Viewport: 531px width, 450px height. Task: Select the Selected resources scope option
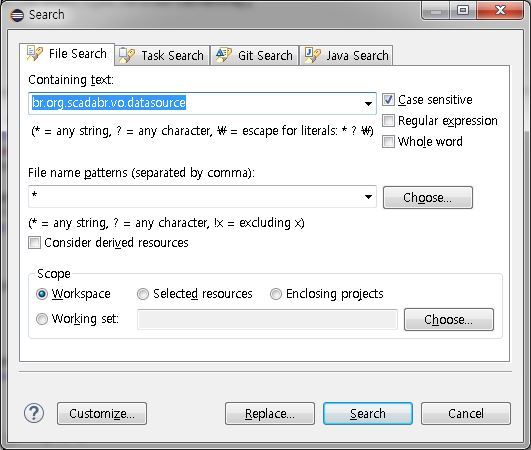coord(143,294)
